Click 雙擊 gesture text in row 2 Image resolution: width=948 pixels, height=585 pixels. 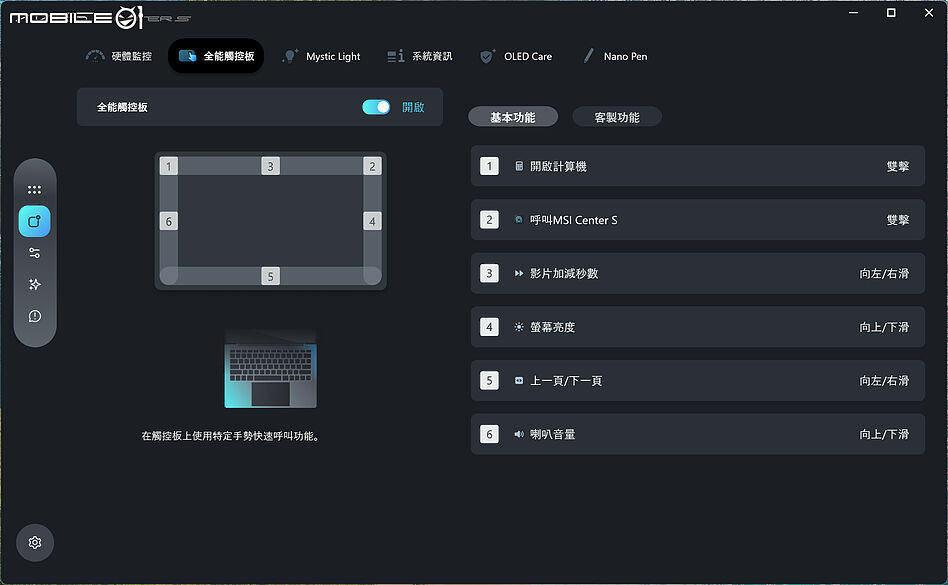898,220
